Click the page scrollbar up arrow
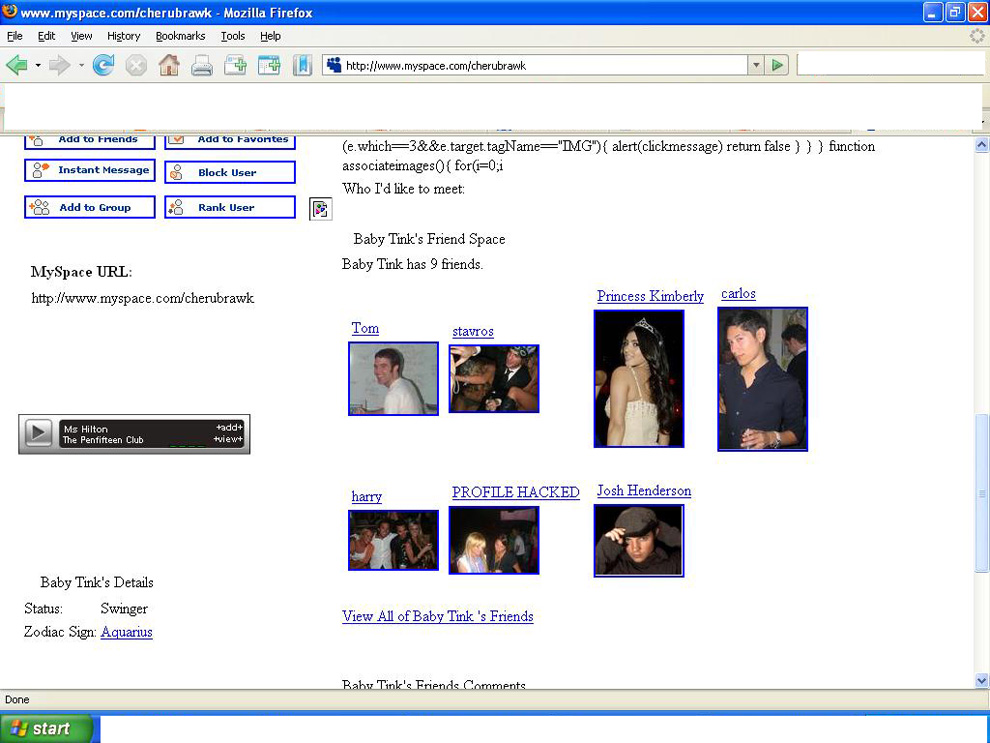This screenshot has height=743, width=990. [x=982, y=145]
